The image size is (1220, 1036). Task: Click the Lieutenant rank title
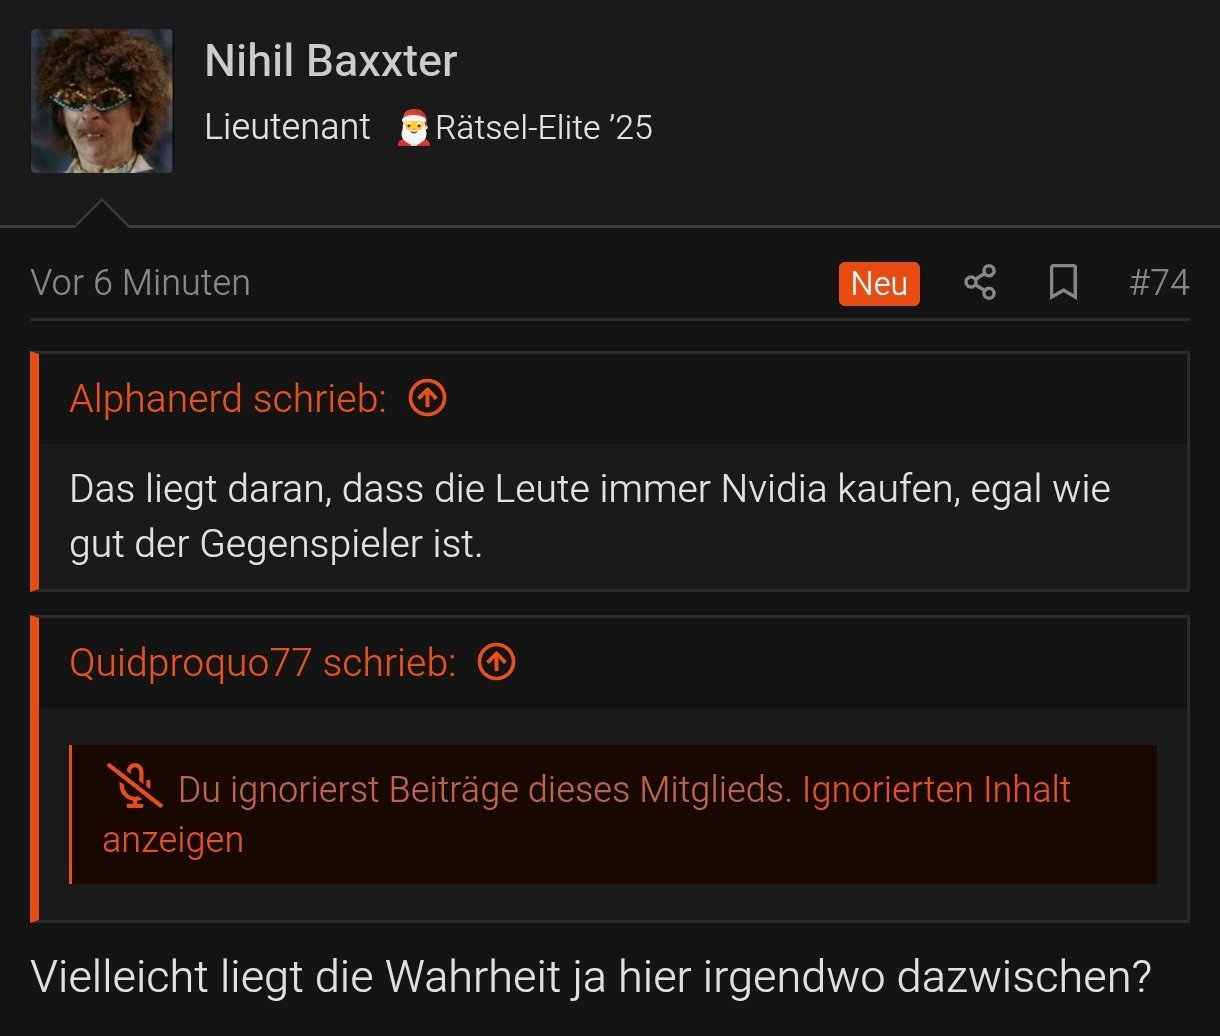pos(288,127)
